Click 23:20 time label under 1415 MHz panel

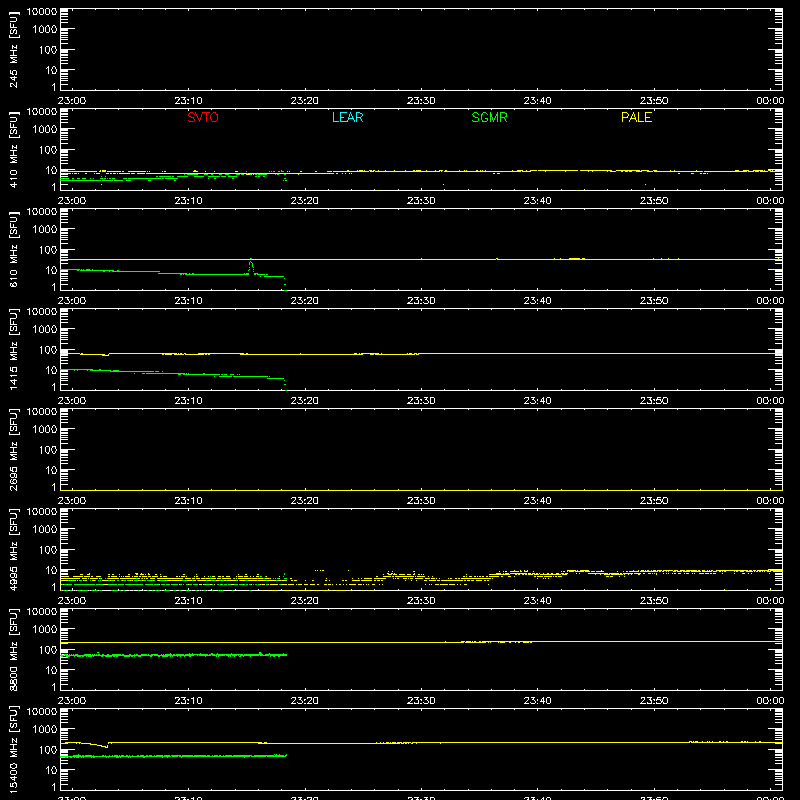tap(305, 401)
